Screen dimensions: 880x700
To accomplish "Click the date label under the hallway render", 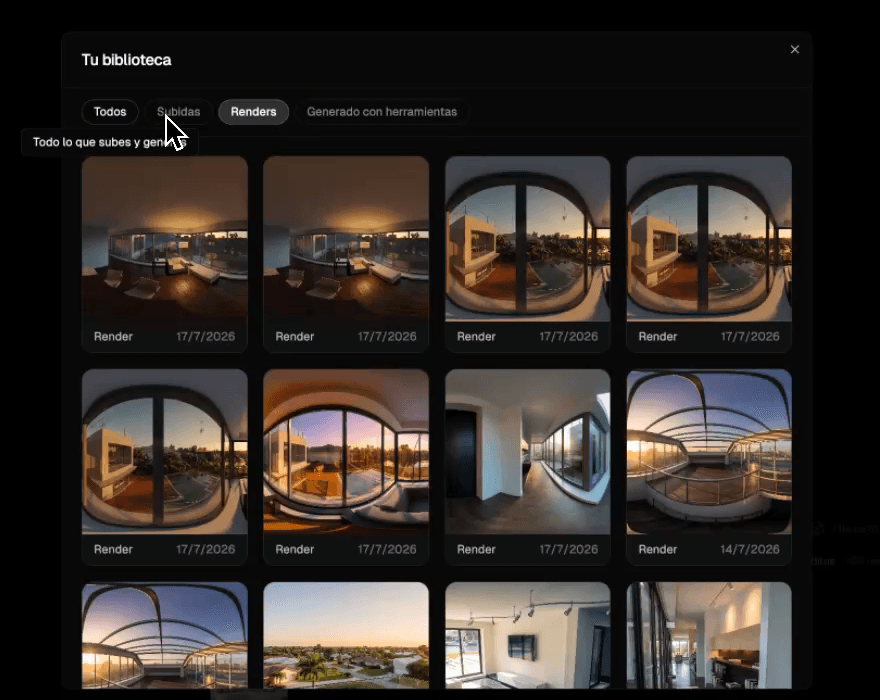I will click(569, 550).
